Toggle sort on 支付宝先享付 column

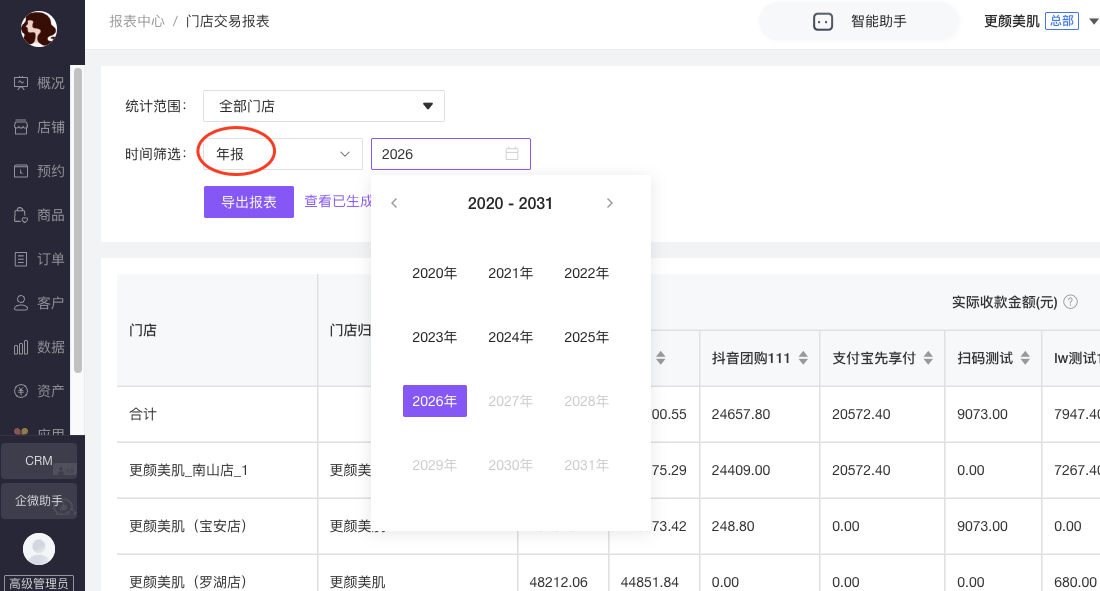click(928, 358)
